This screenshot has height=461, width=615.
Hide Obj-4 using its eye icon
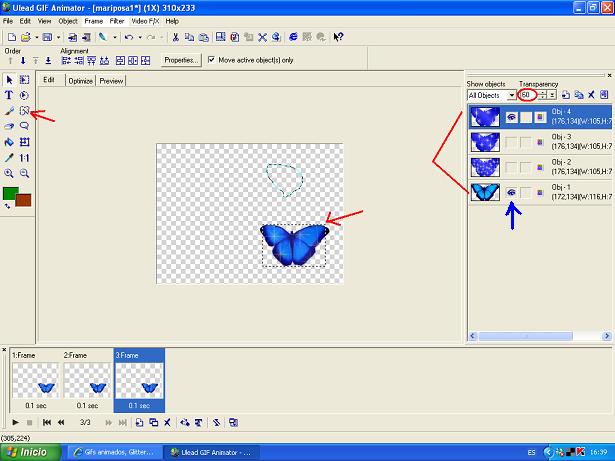pos(511,117)
